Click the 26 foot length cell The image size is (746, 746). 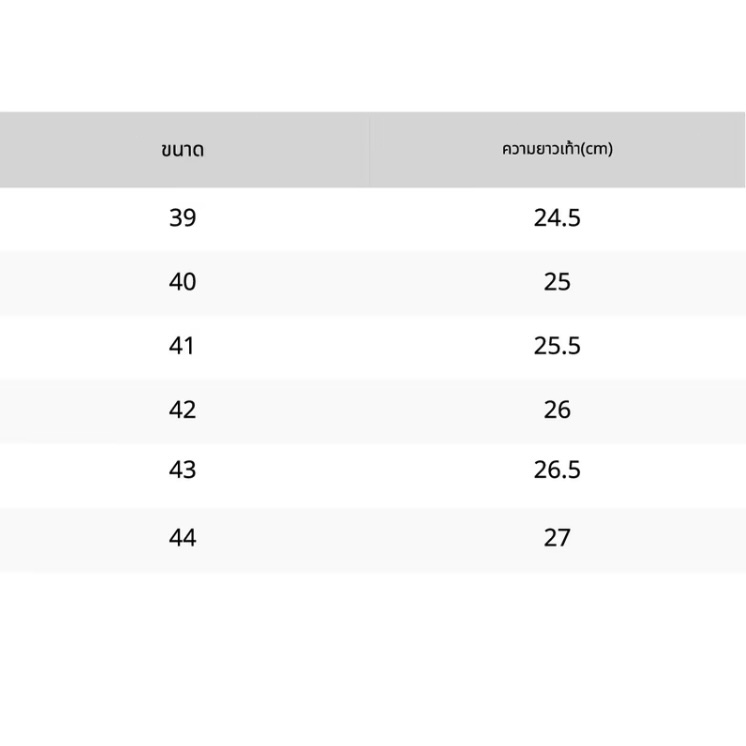click(557, 410)
